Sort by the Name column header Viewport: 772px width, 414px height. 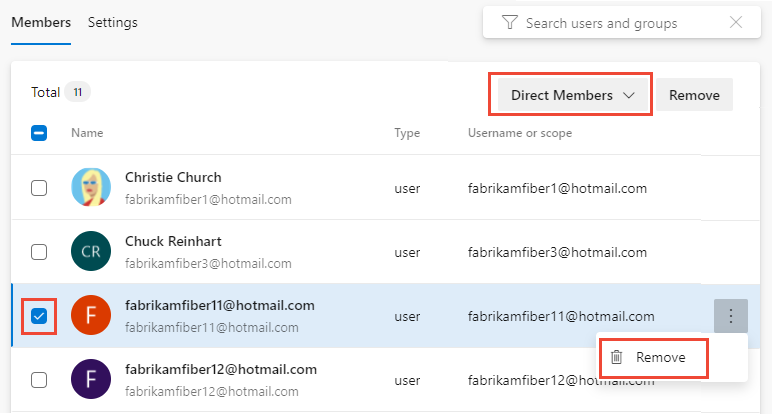[87, 132]
